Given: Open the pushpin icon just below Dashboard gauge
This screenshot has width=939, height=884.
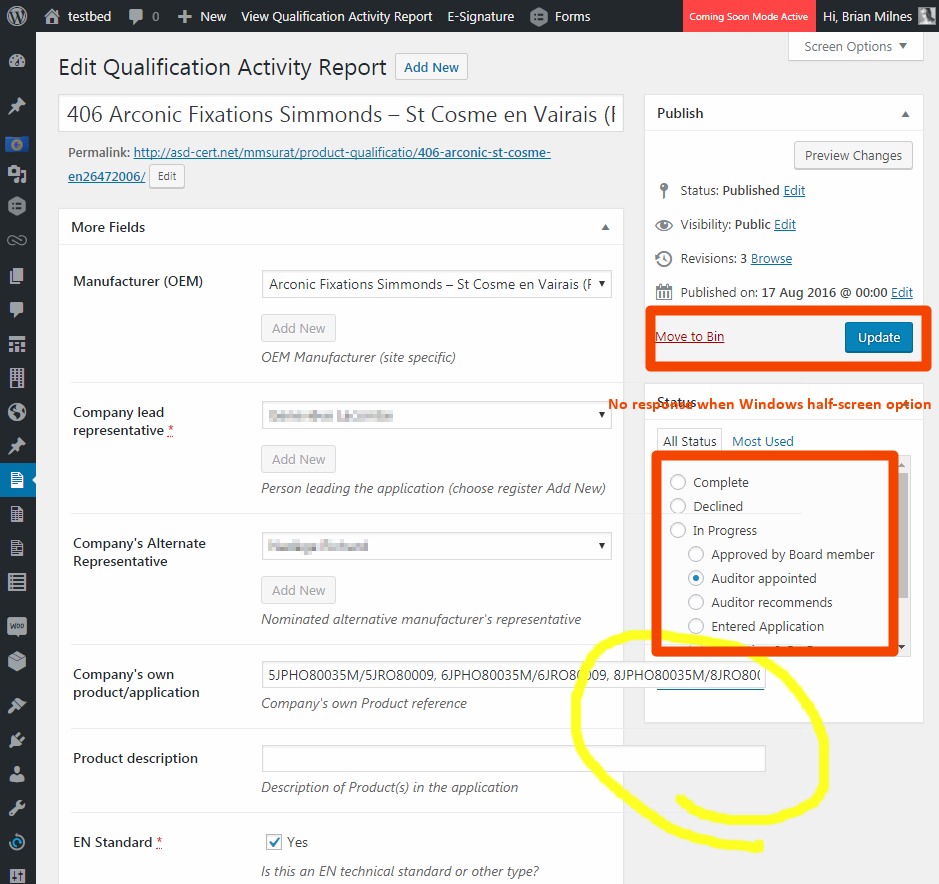Looking at the screenshot, I should coord(17,106).
